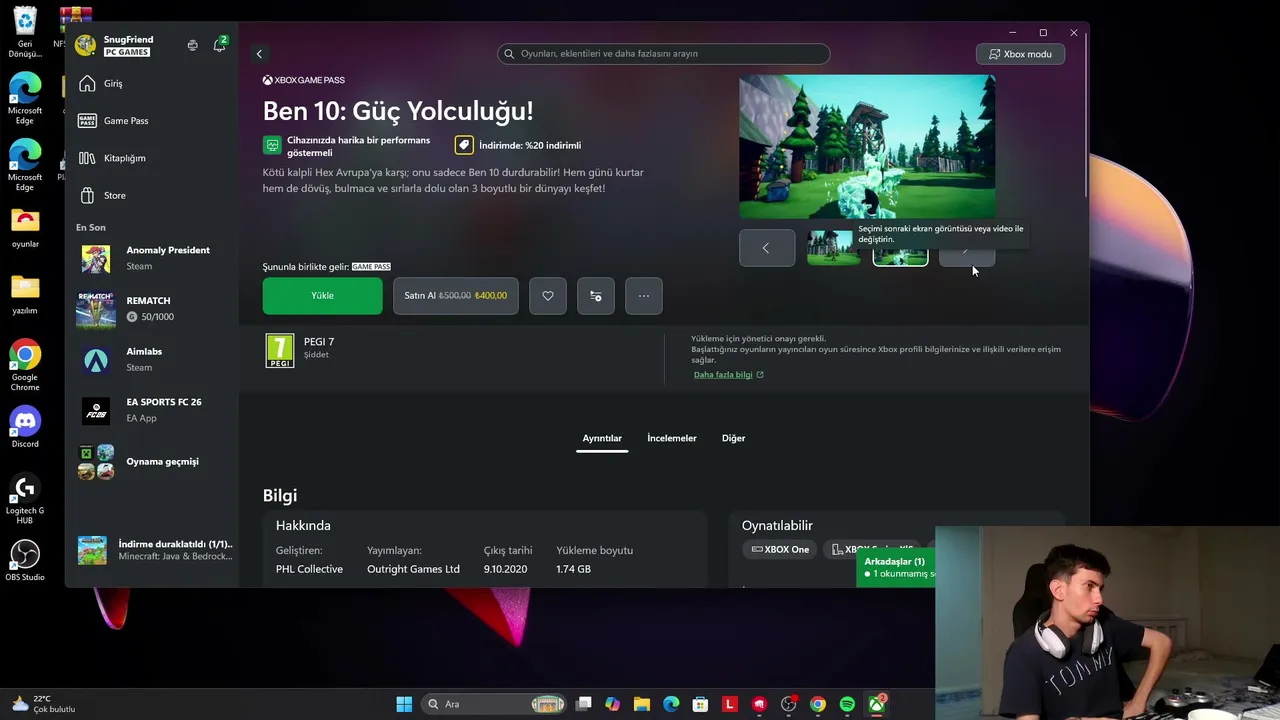Click the green performance check icon

[272, 145]
